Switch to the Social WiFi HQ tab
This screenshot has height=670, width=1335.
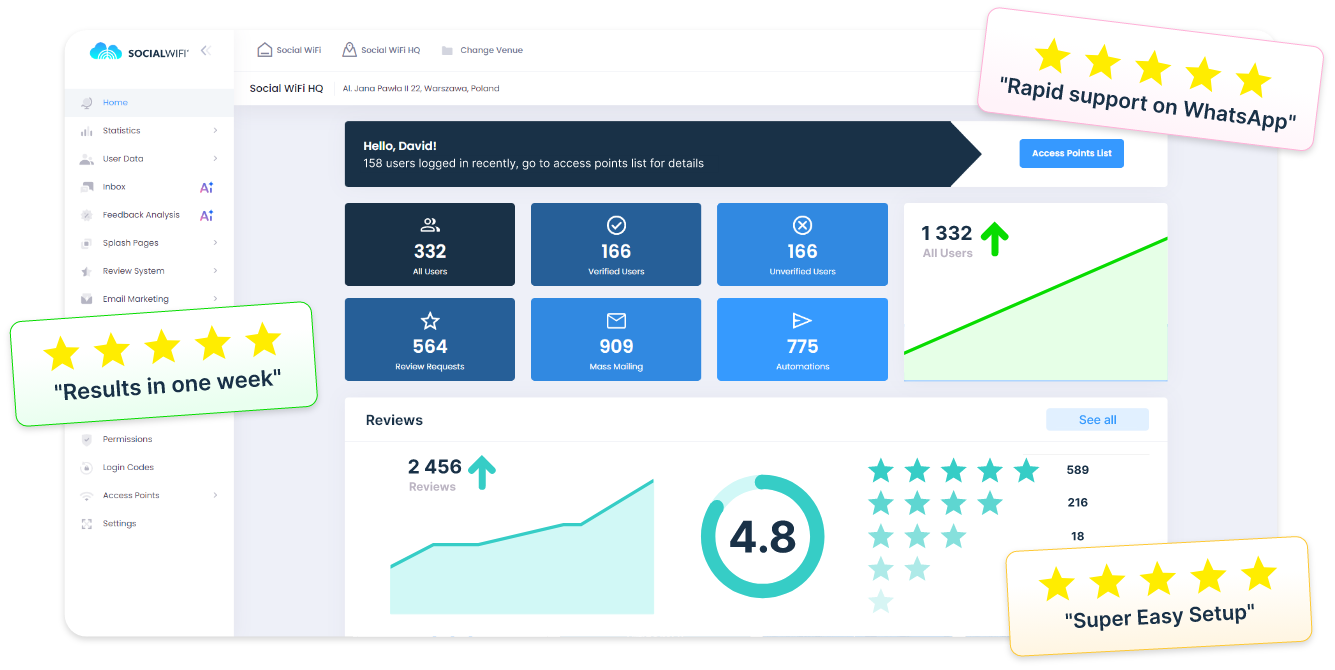pyautogui.click(x=381, y=48)
